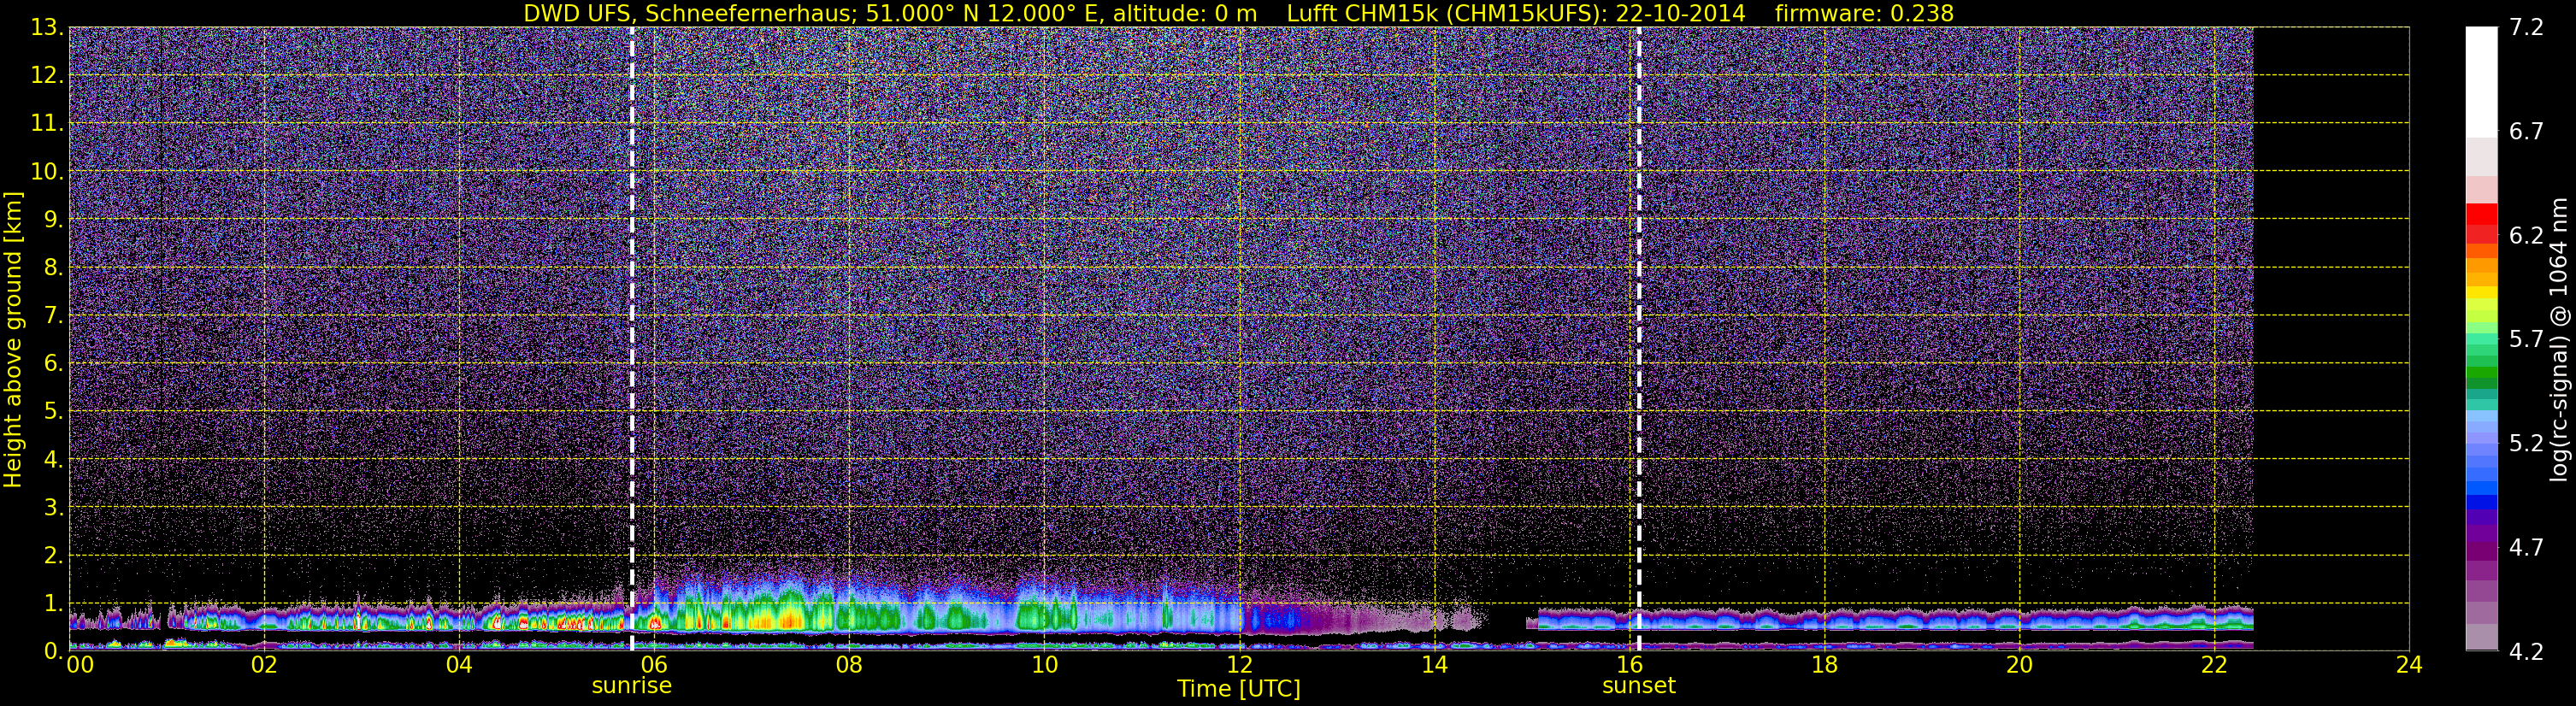Click the 02 time tick label

264,665
